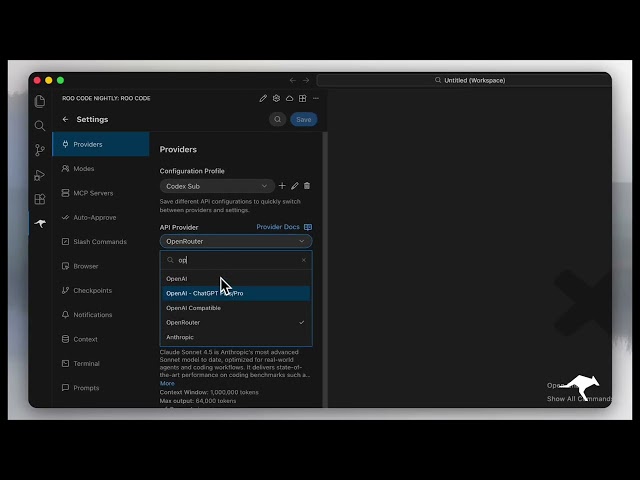Click the More link under model description
Image resolution: width=640 pixels, height=480 pixels.
[x=167, y=383]
